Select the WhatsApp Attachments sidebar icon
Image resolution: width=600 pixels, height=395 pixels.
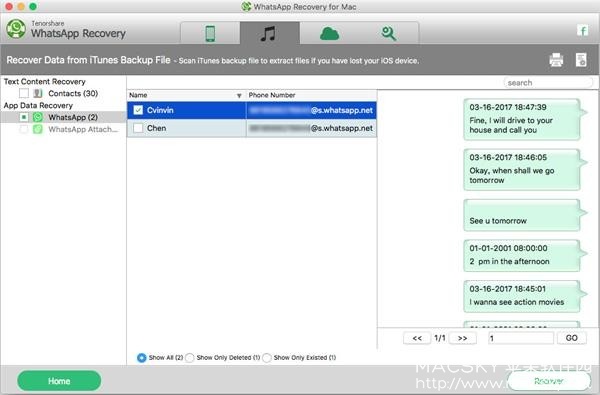tap(38, 129)
